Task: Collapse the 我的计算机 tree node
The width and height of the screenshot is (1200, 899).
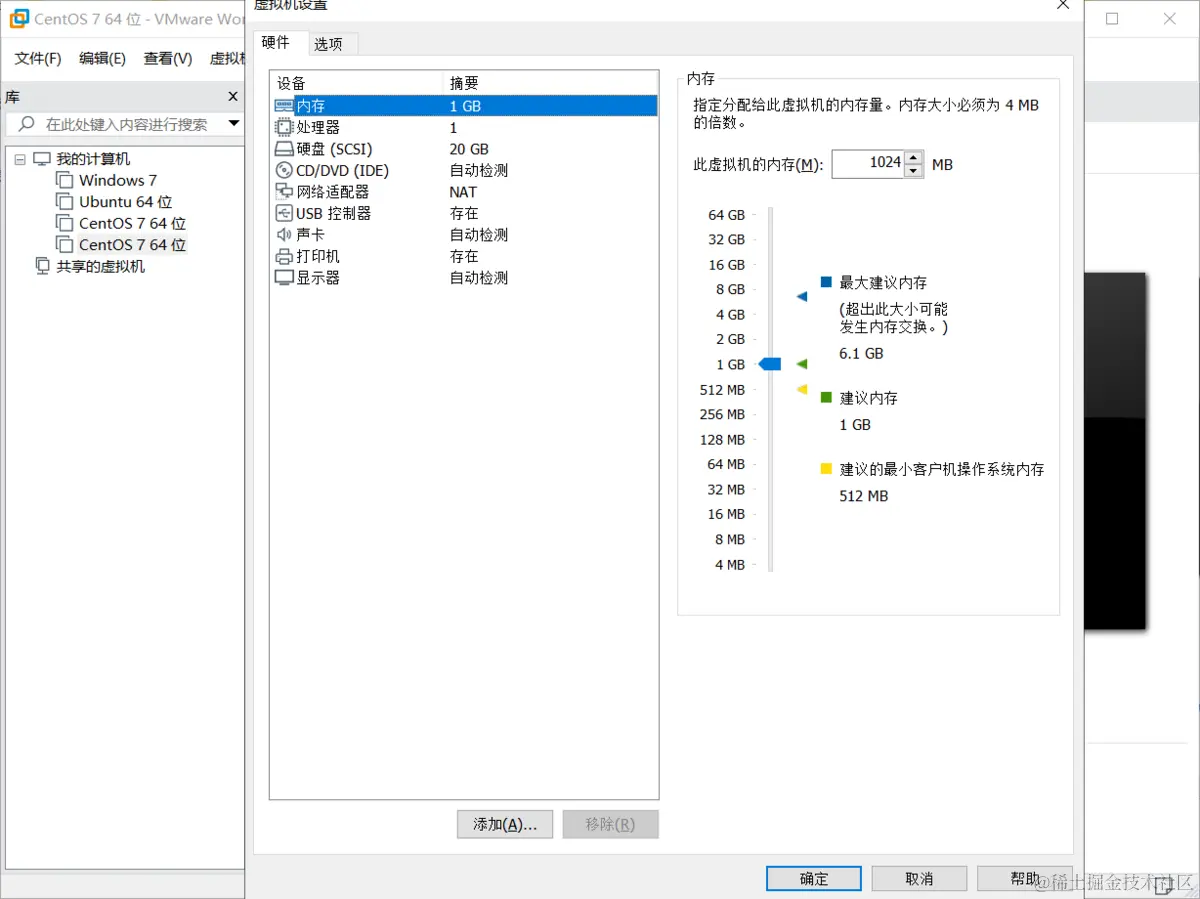Action: pos(21,158)
